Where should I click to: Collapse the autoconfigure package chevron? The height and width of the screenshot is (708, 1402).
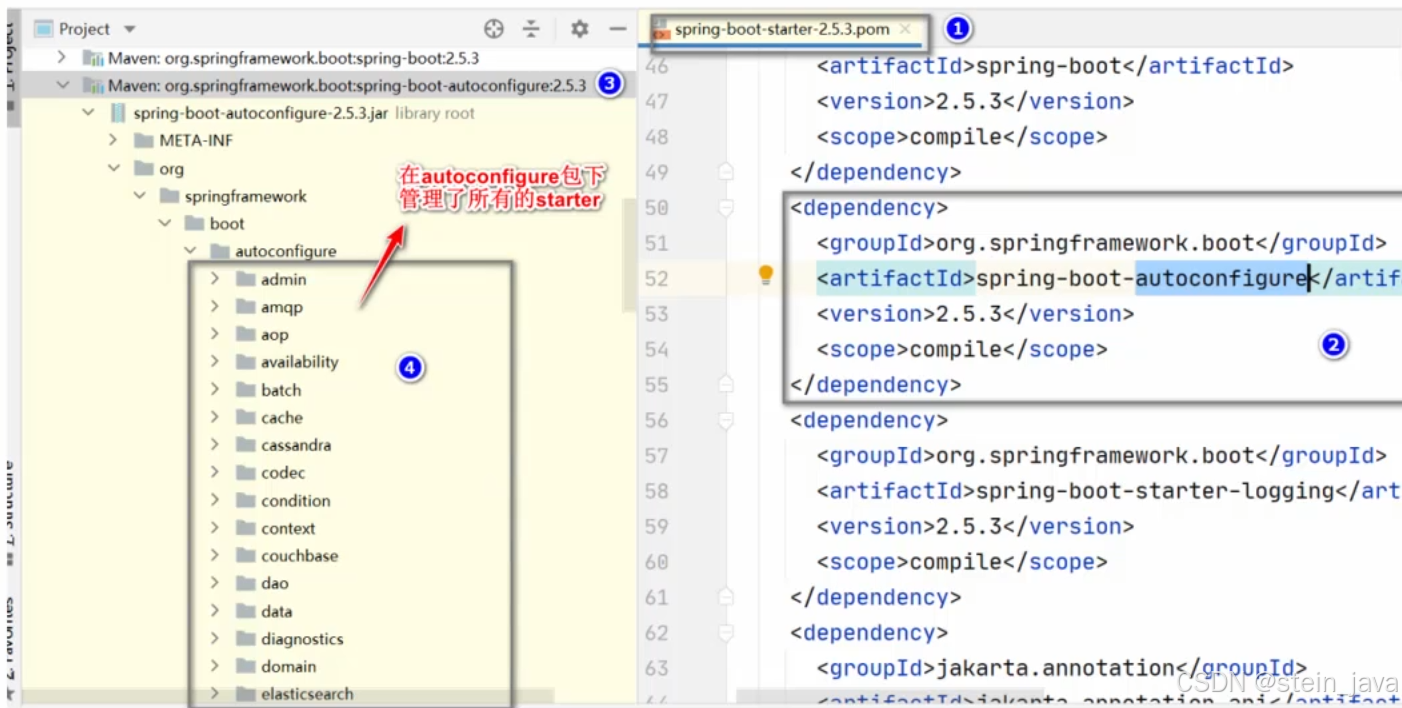point(189,251)
